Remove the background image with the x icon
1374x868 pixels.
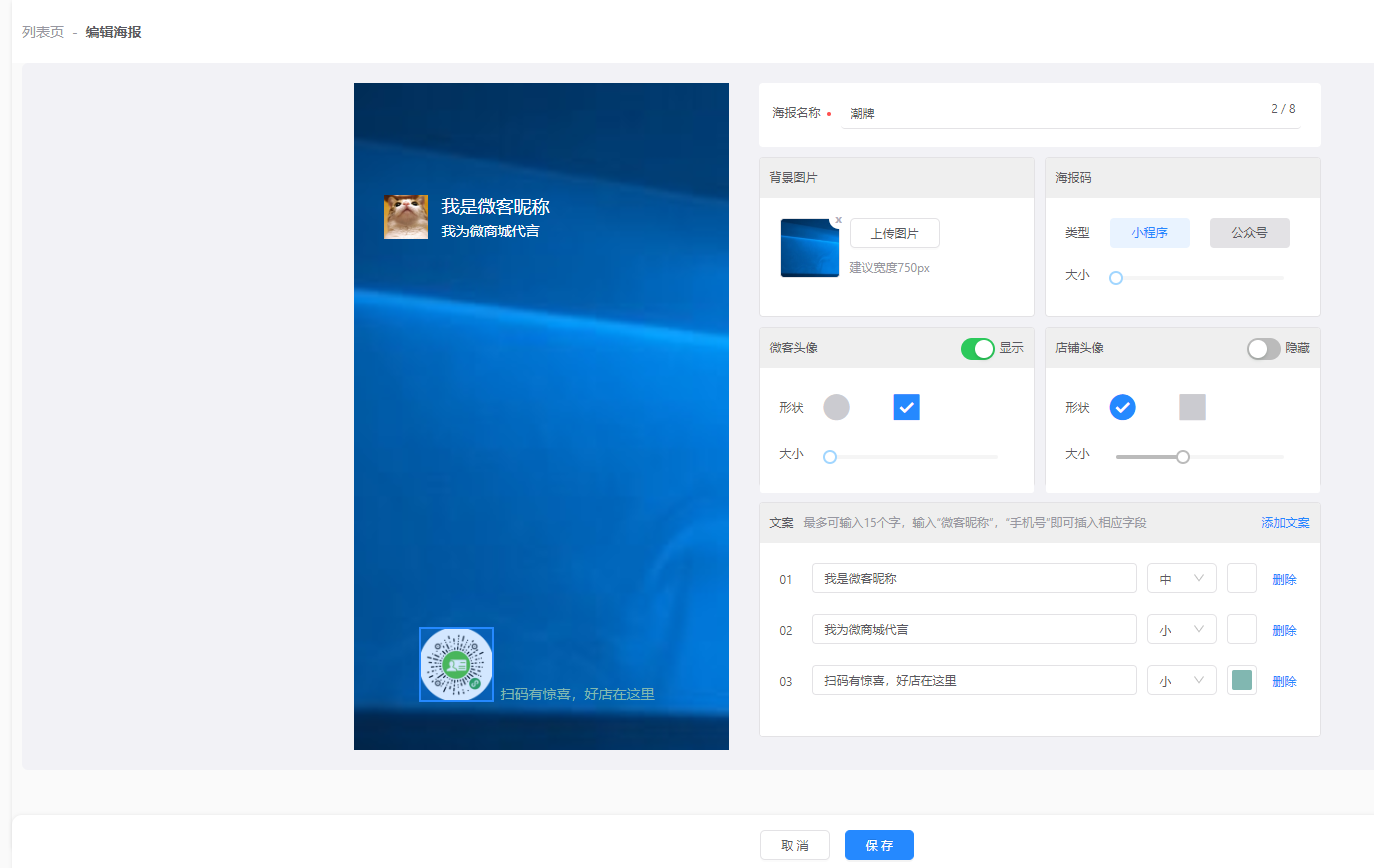[x=838, y=220]
